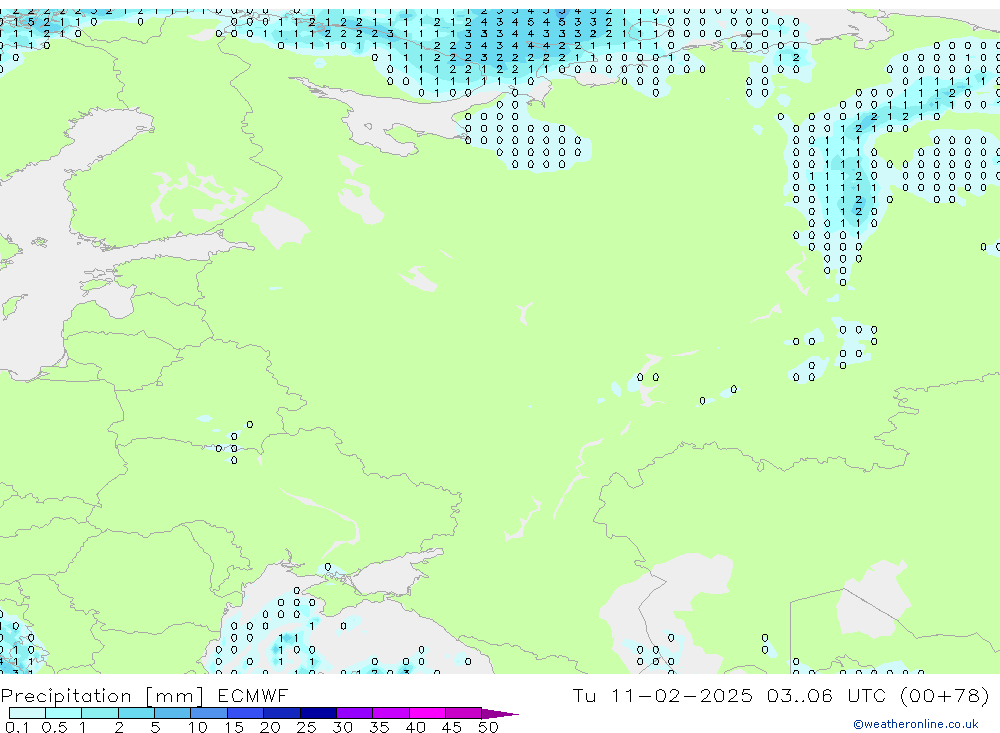Select the 10–15 mm blue legend swatch
Viewport: 1000px width, 733px height.
click(x=209, y=713)
